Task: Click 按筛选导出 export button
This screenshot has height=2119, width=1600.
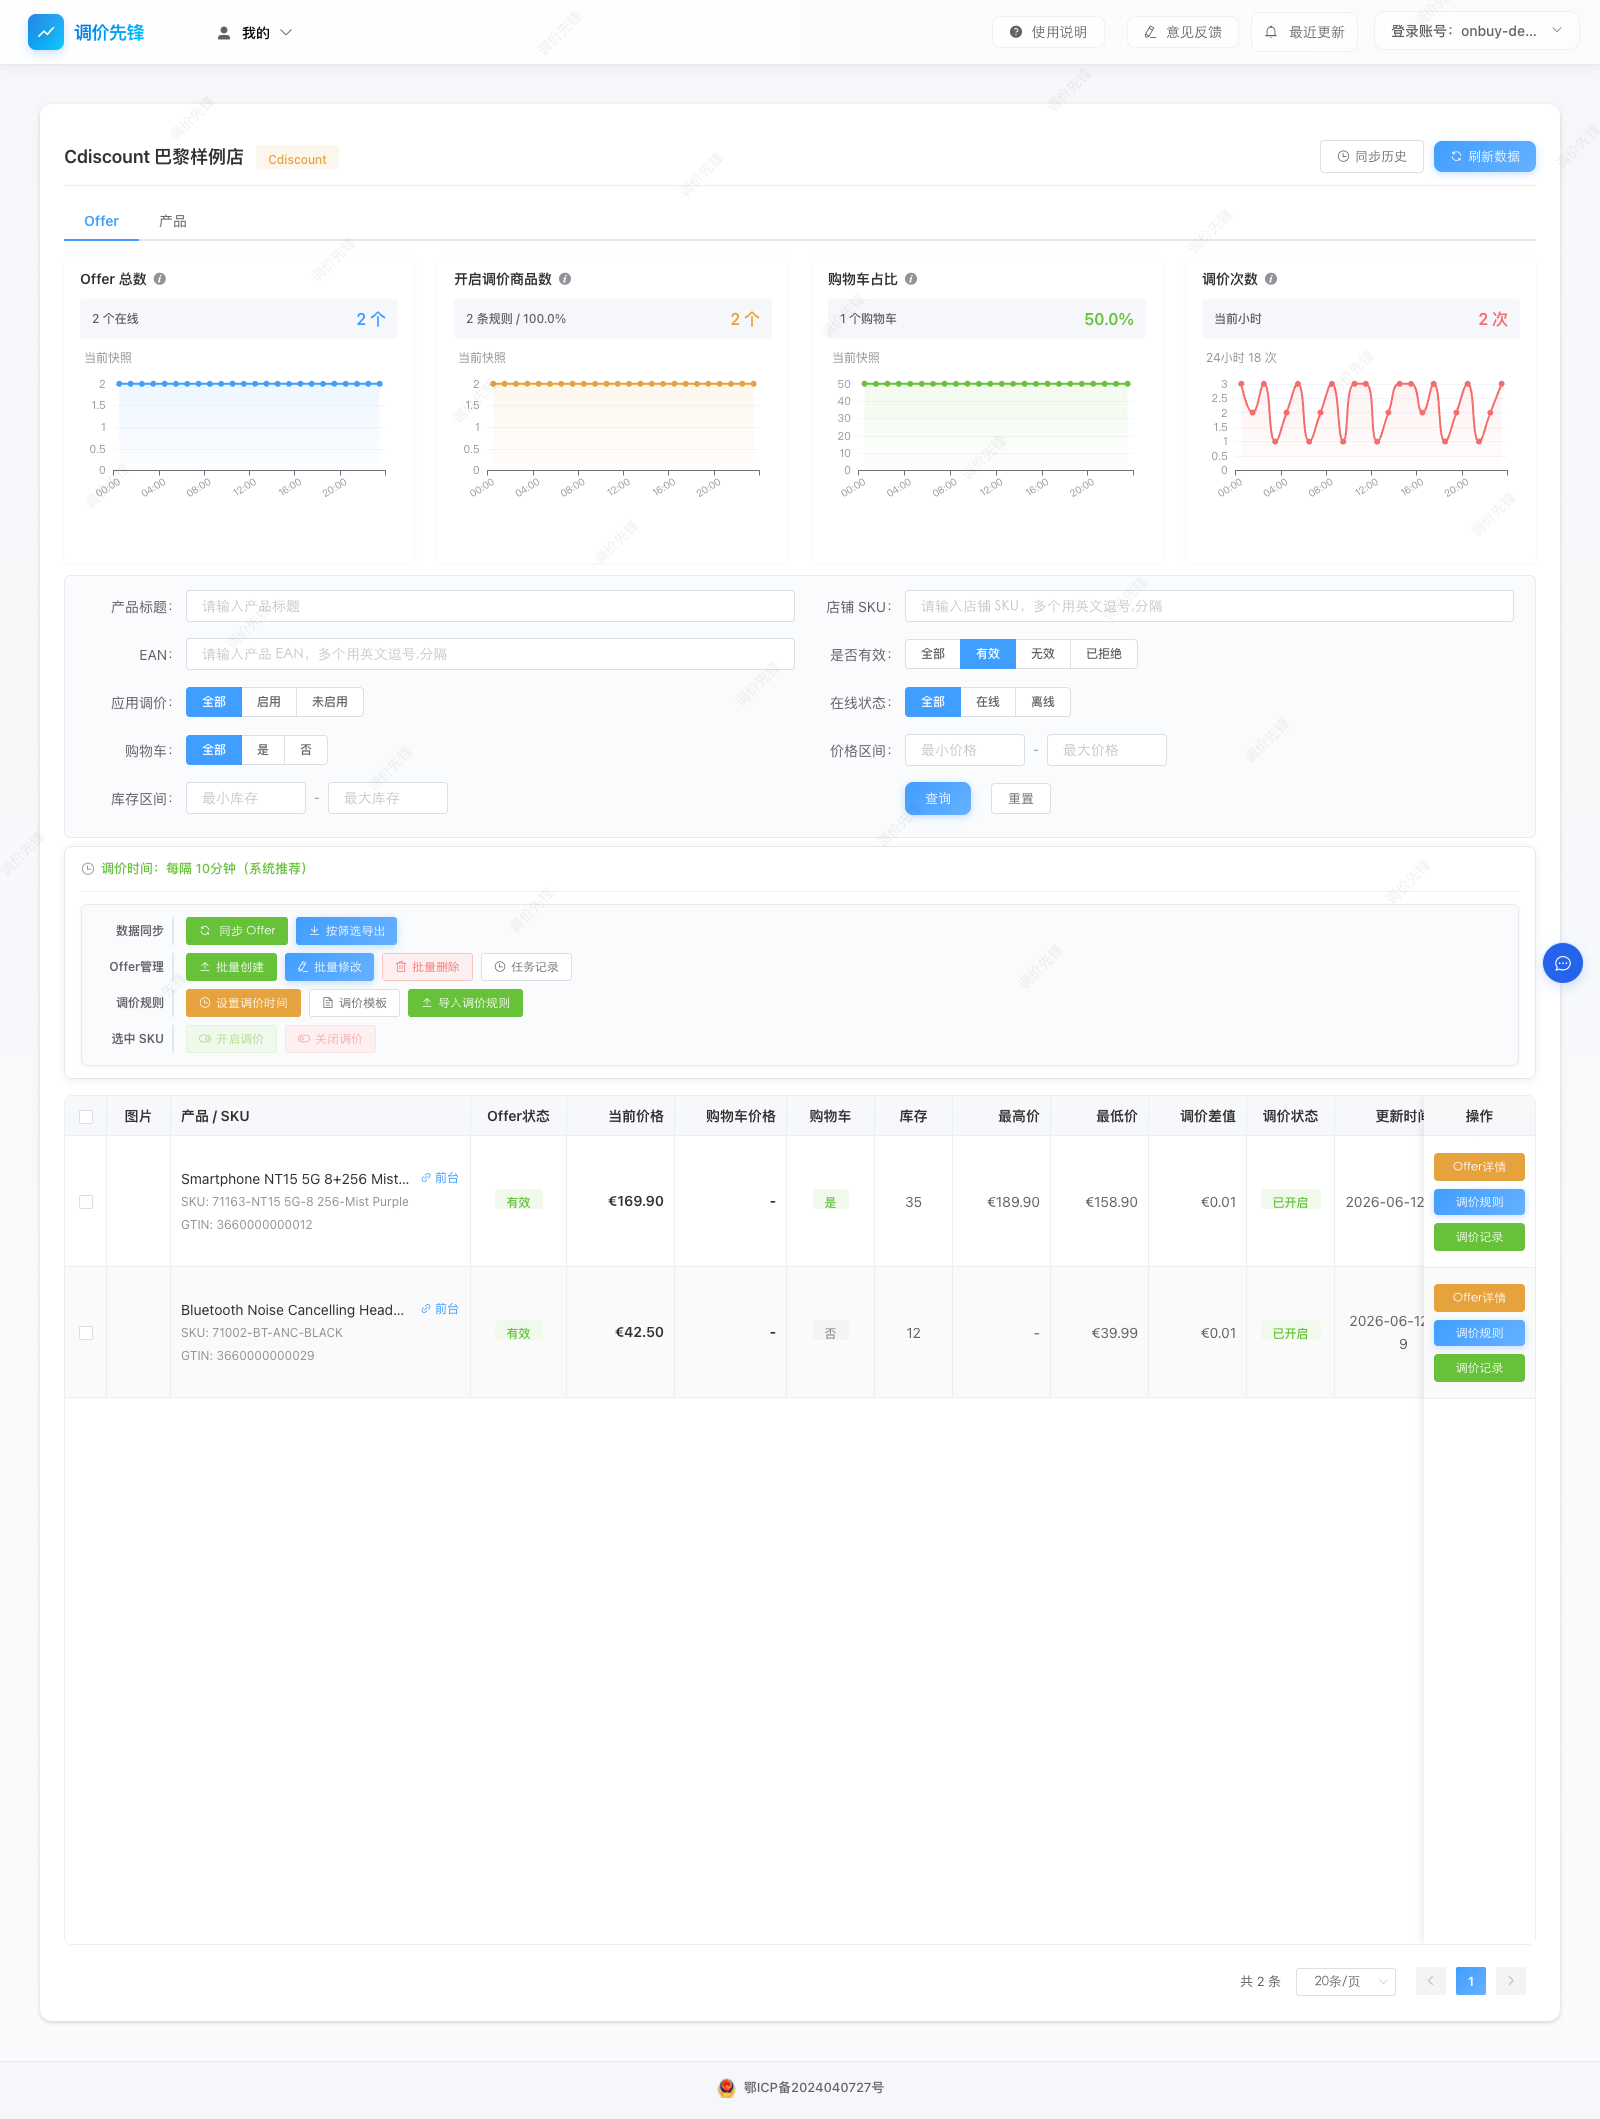Action: click(x=347, y=931)
